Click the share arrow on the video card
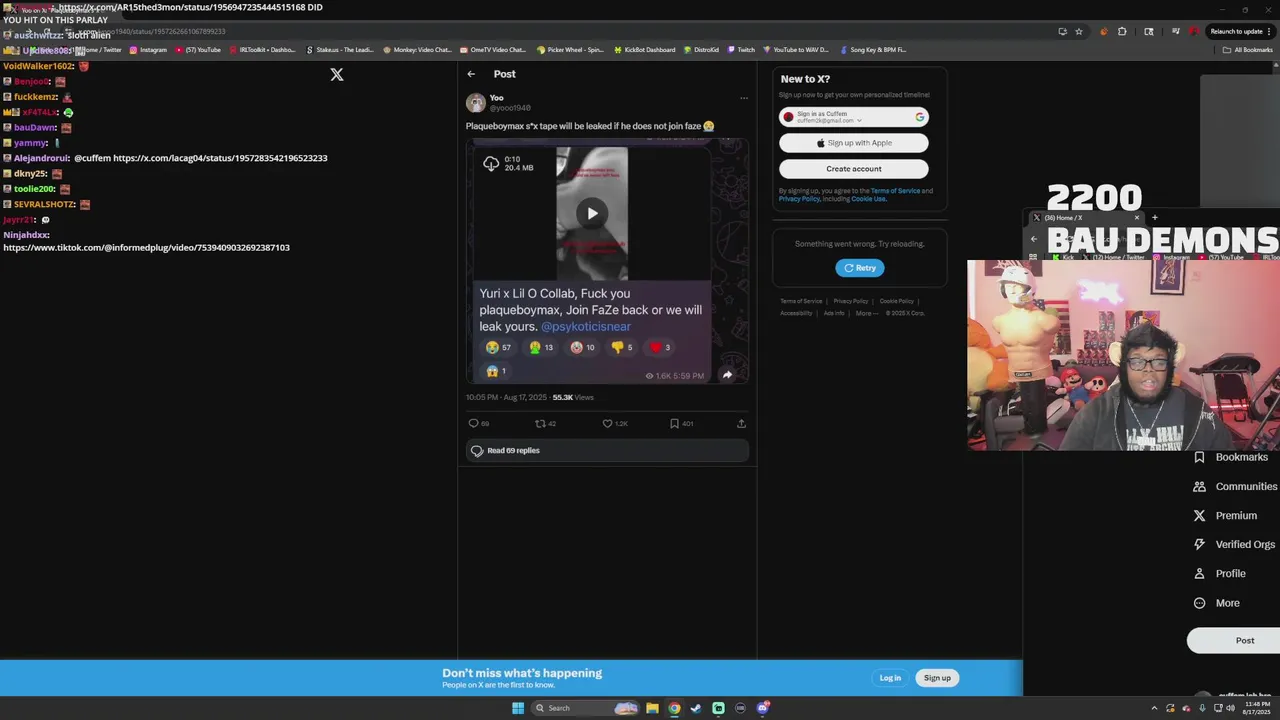Screen dimensions: 1280x720 tap(727, 375)
